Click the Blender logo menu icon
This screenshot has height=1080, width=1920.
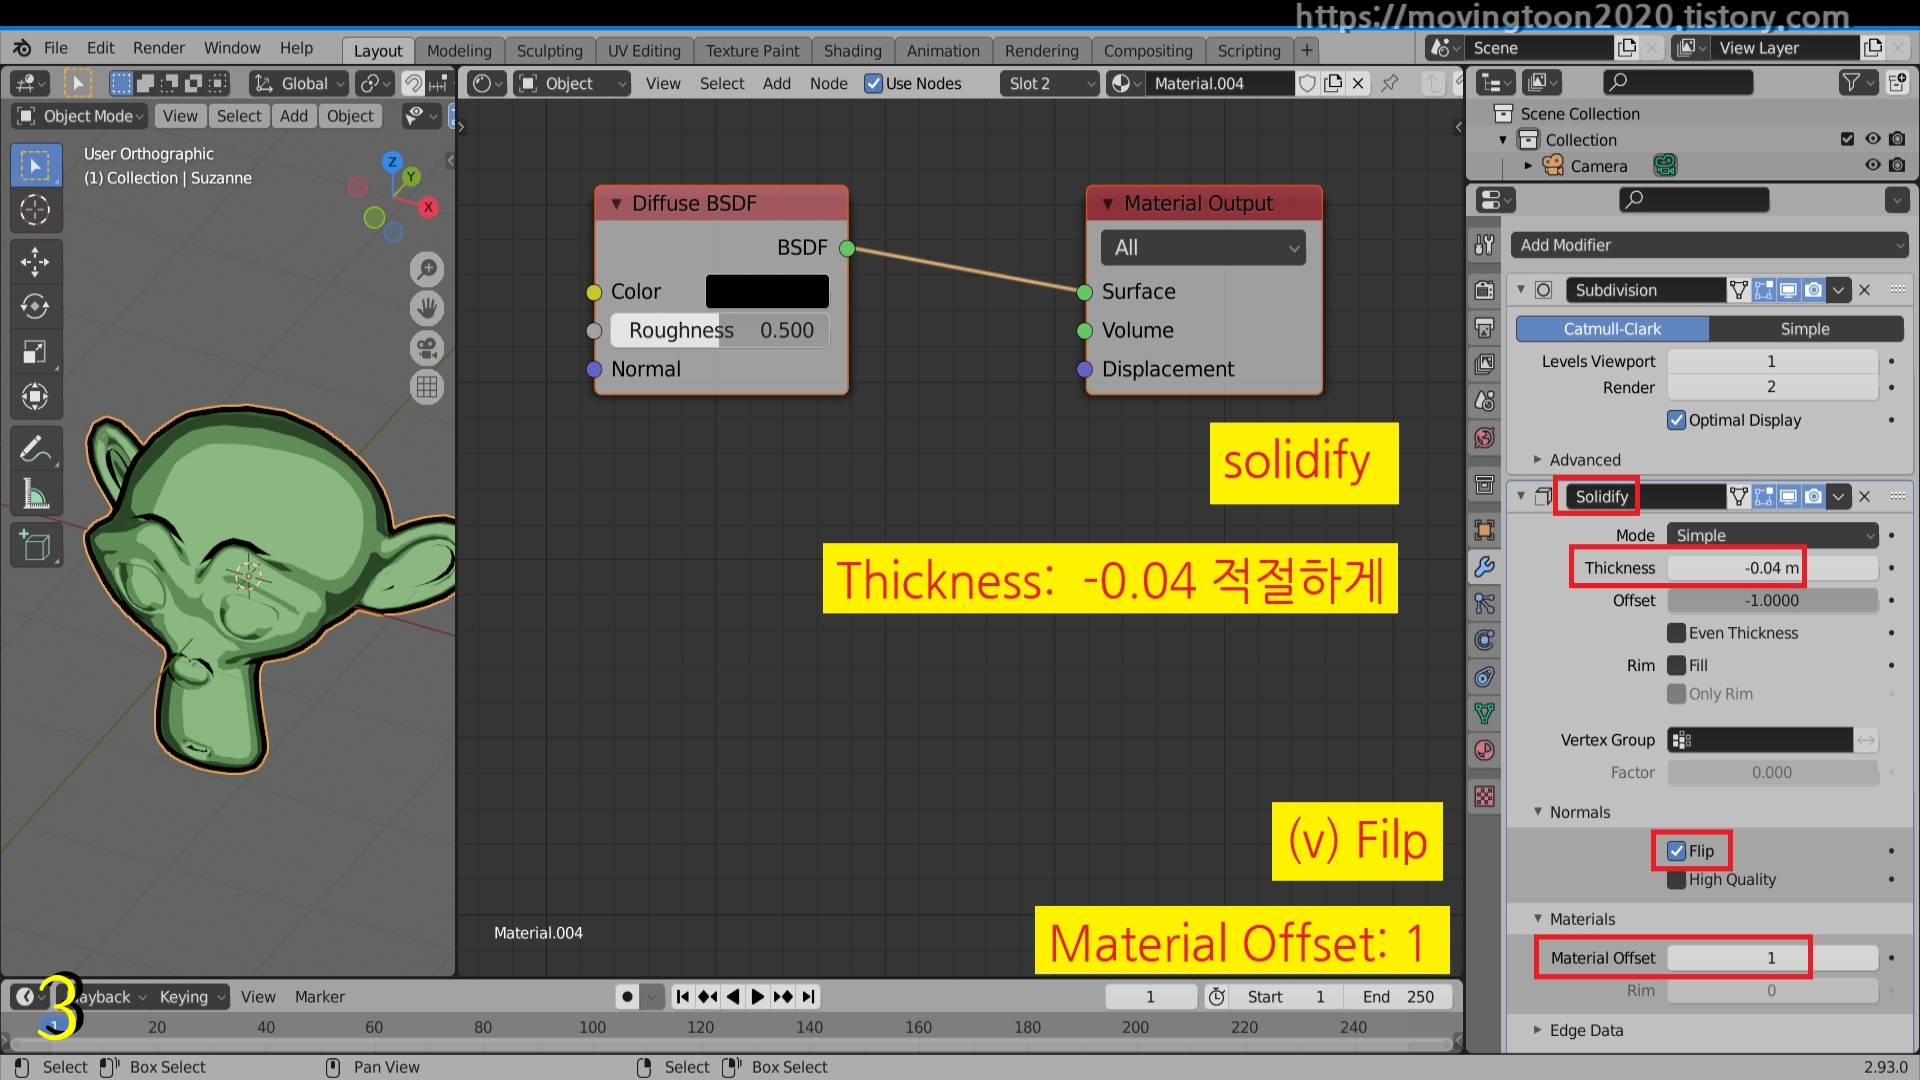22,48
